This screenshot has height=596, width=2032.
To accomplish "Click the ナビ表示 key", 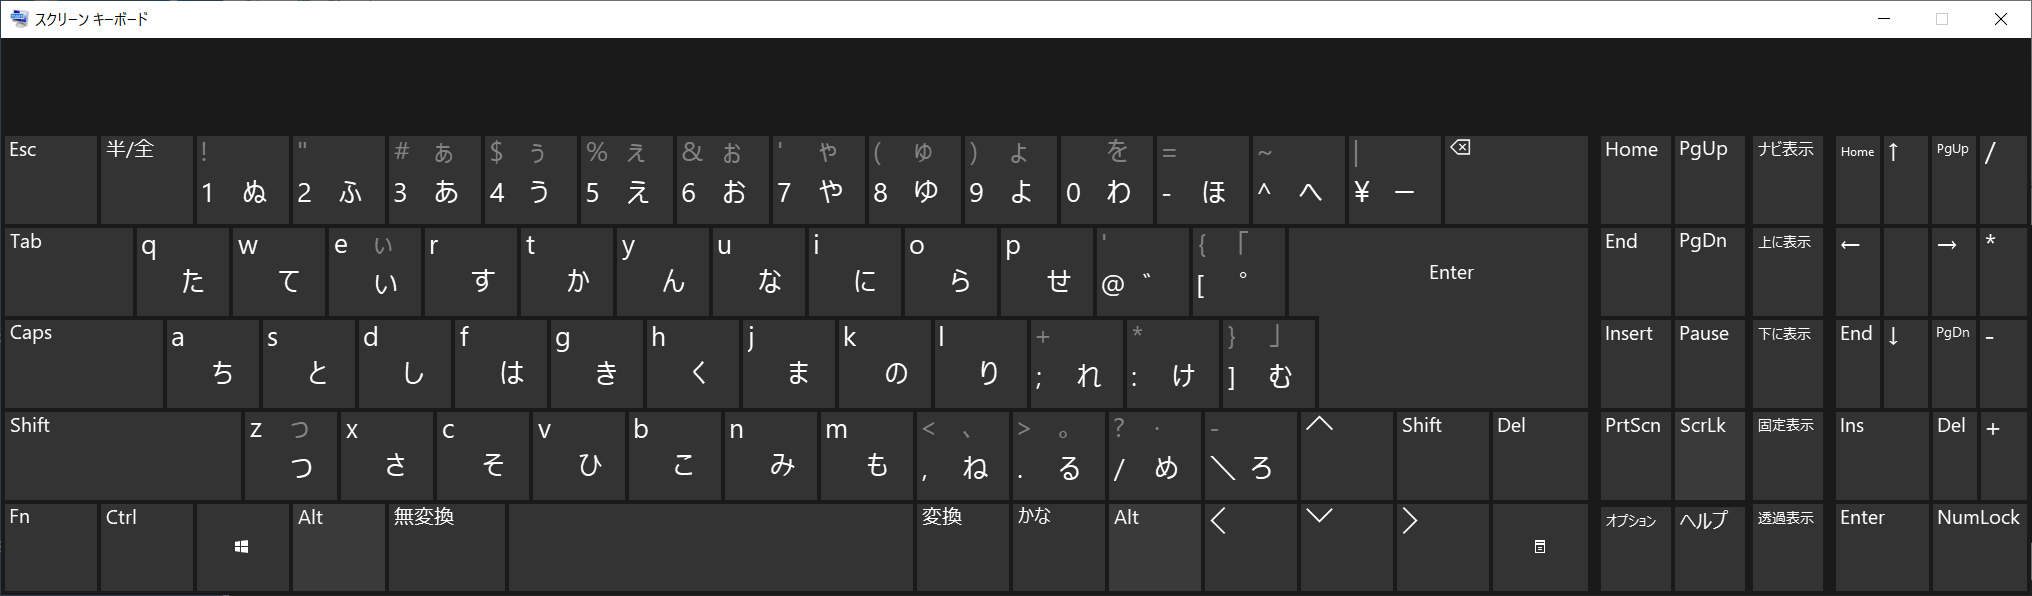I will coord(1786,180).
